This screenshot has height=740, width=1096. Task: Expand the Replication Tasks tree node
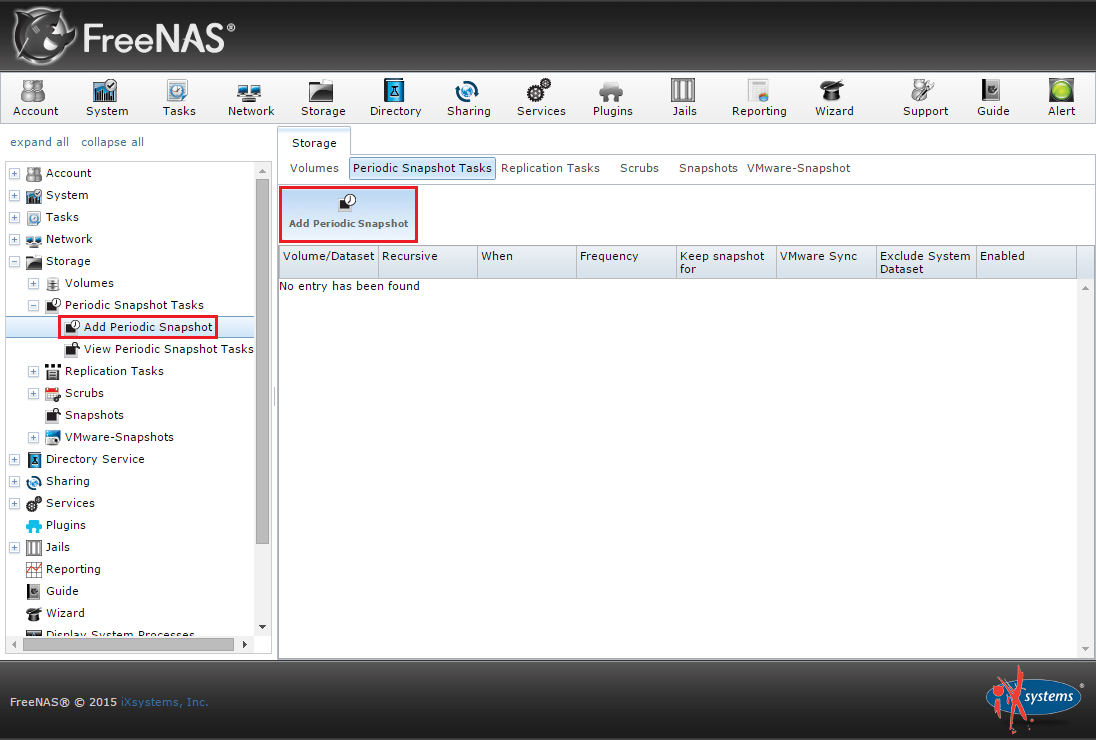tap(32, 371)
